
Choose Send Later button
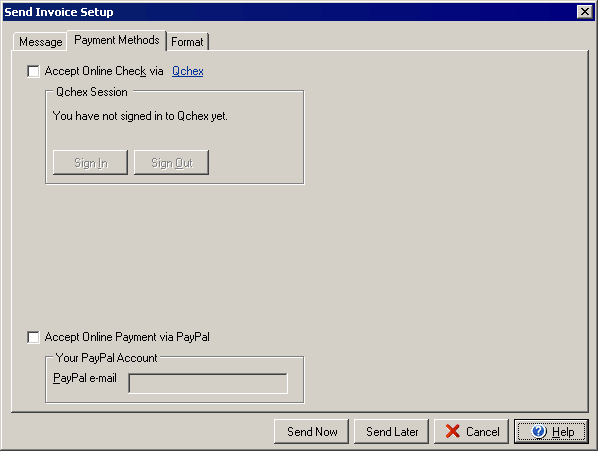(x=392, y=432)
